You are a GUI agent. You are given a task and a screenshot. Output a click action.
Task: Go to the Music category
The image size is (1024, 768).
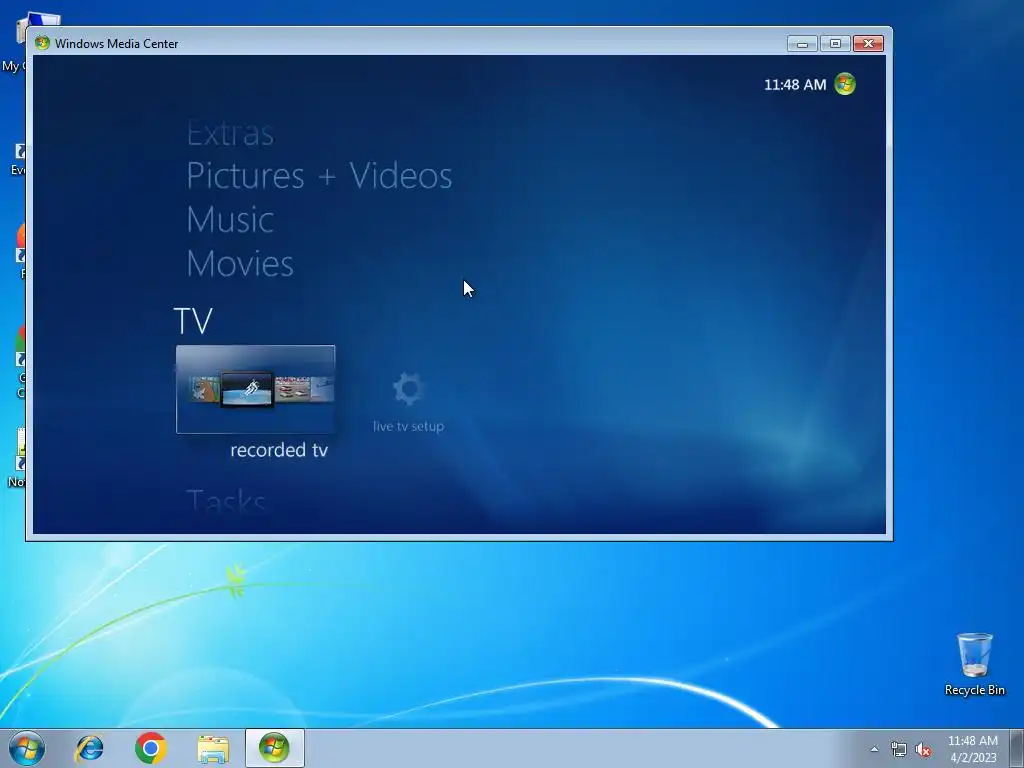click(x=230, y=219)
